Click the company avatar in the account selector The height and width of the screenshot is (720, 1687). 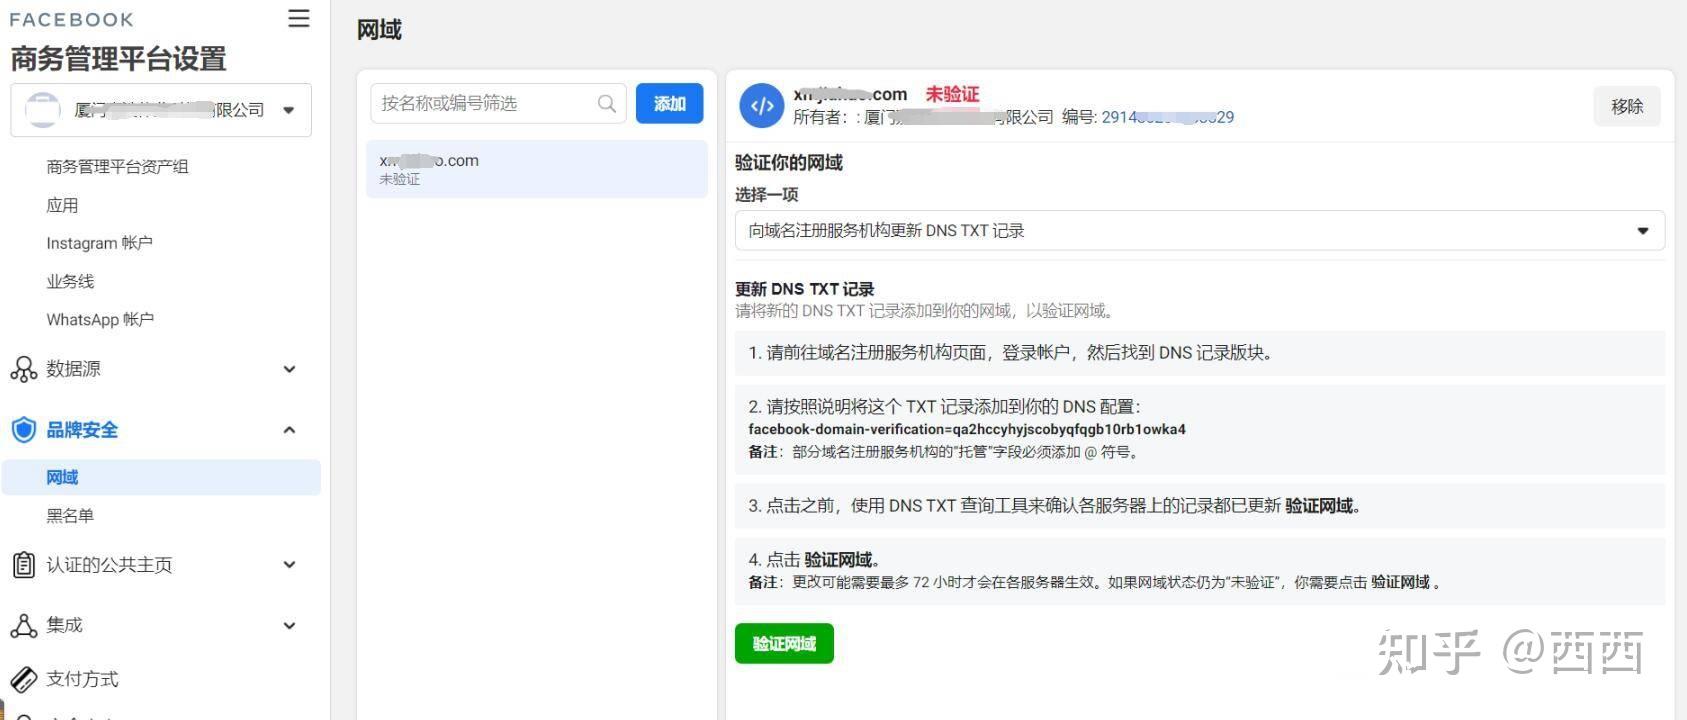click(x=42, y=110)
